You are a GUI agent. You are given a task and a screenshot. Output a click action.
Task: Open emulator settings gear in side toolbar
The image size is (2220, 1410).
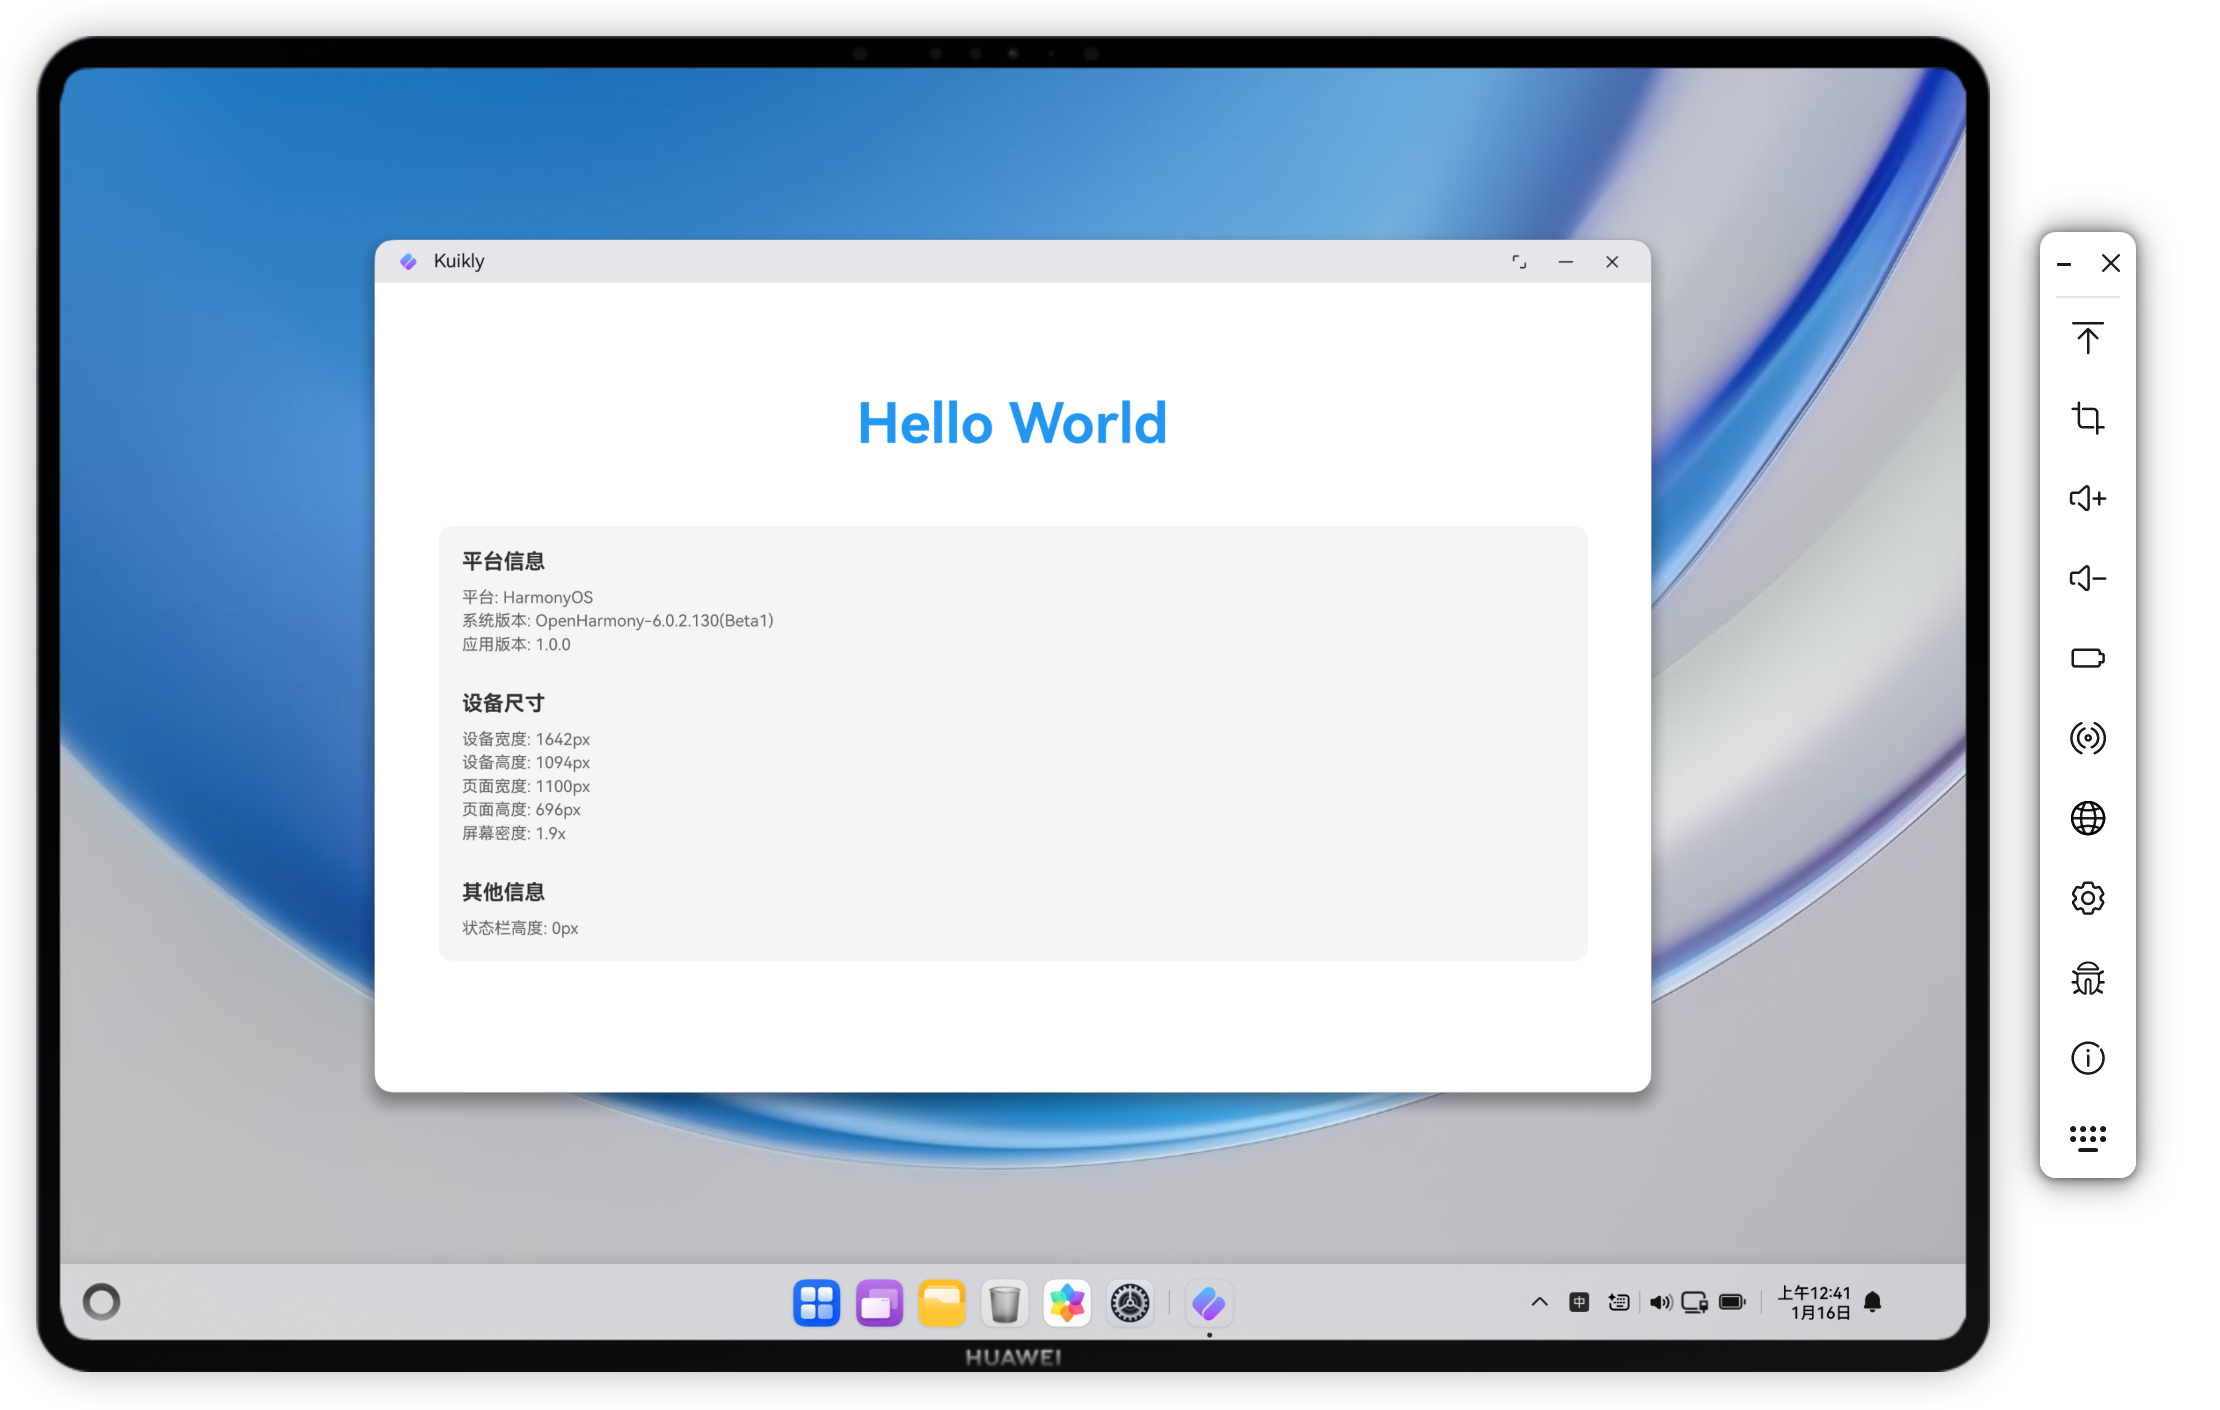[2087, 898]
